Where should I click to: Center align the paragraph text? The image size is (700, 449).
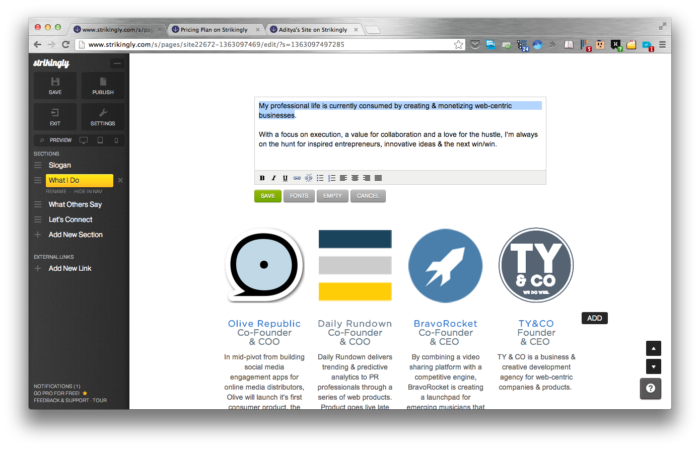354,178
